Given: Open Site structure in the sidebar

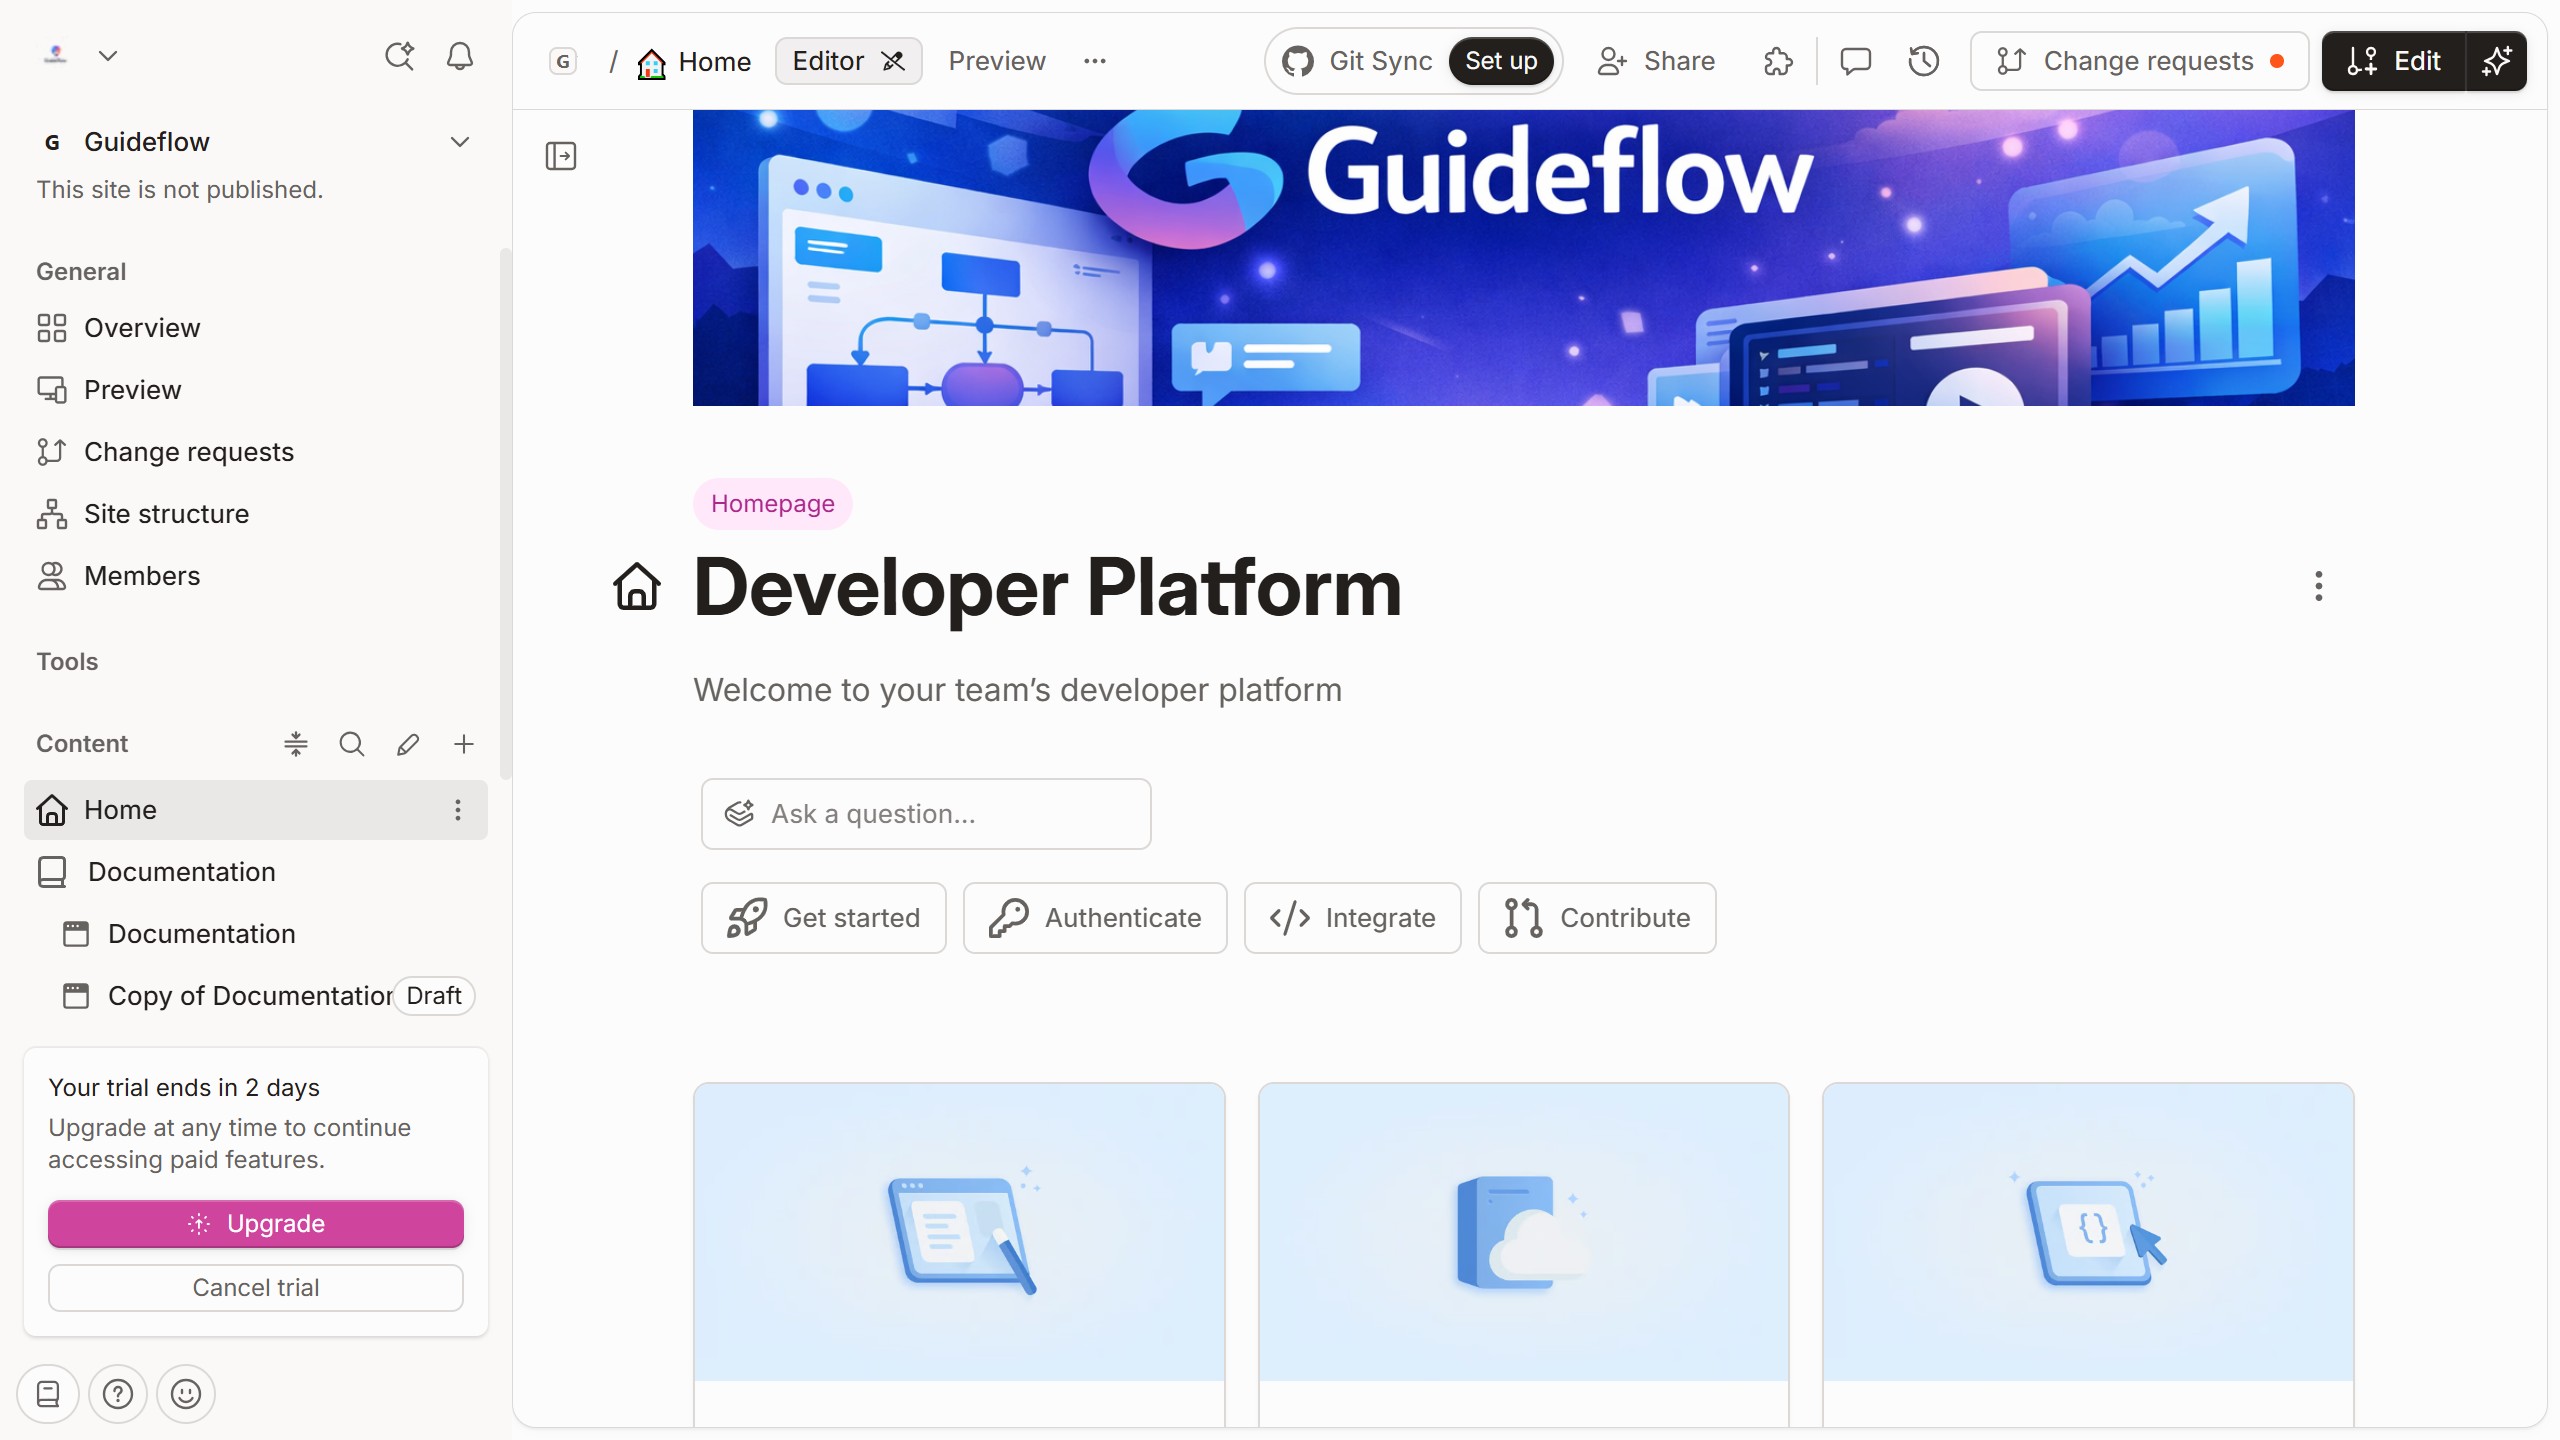Looking at the screenshot, I should tap(255, 514).
